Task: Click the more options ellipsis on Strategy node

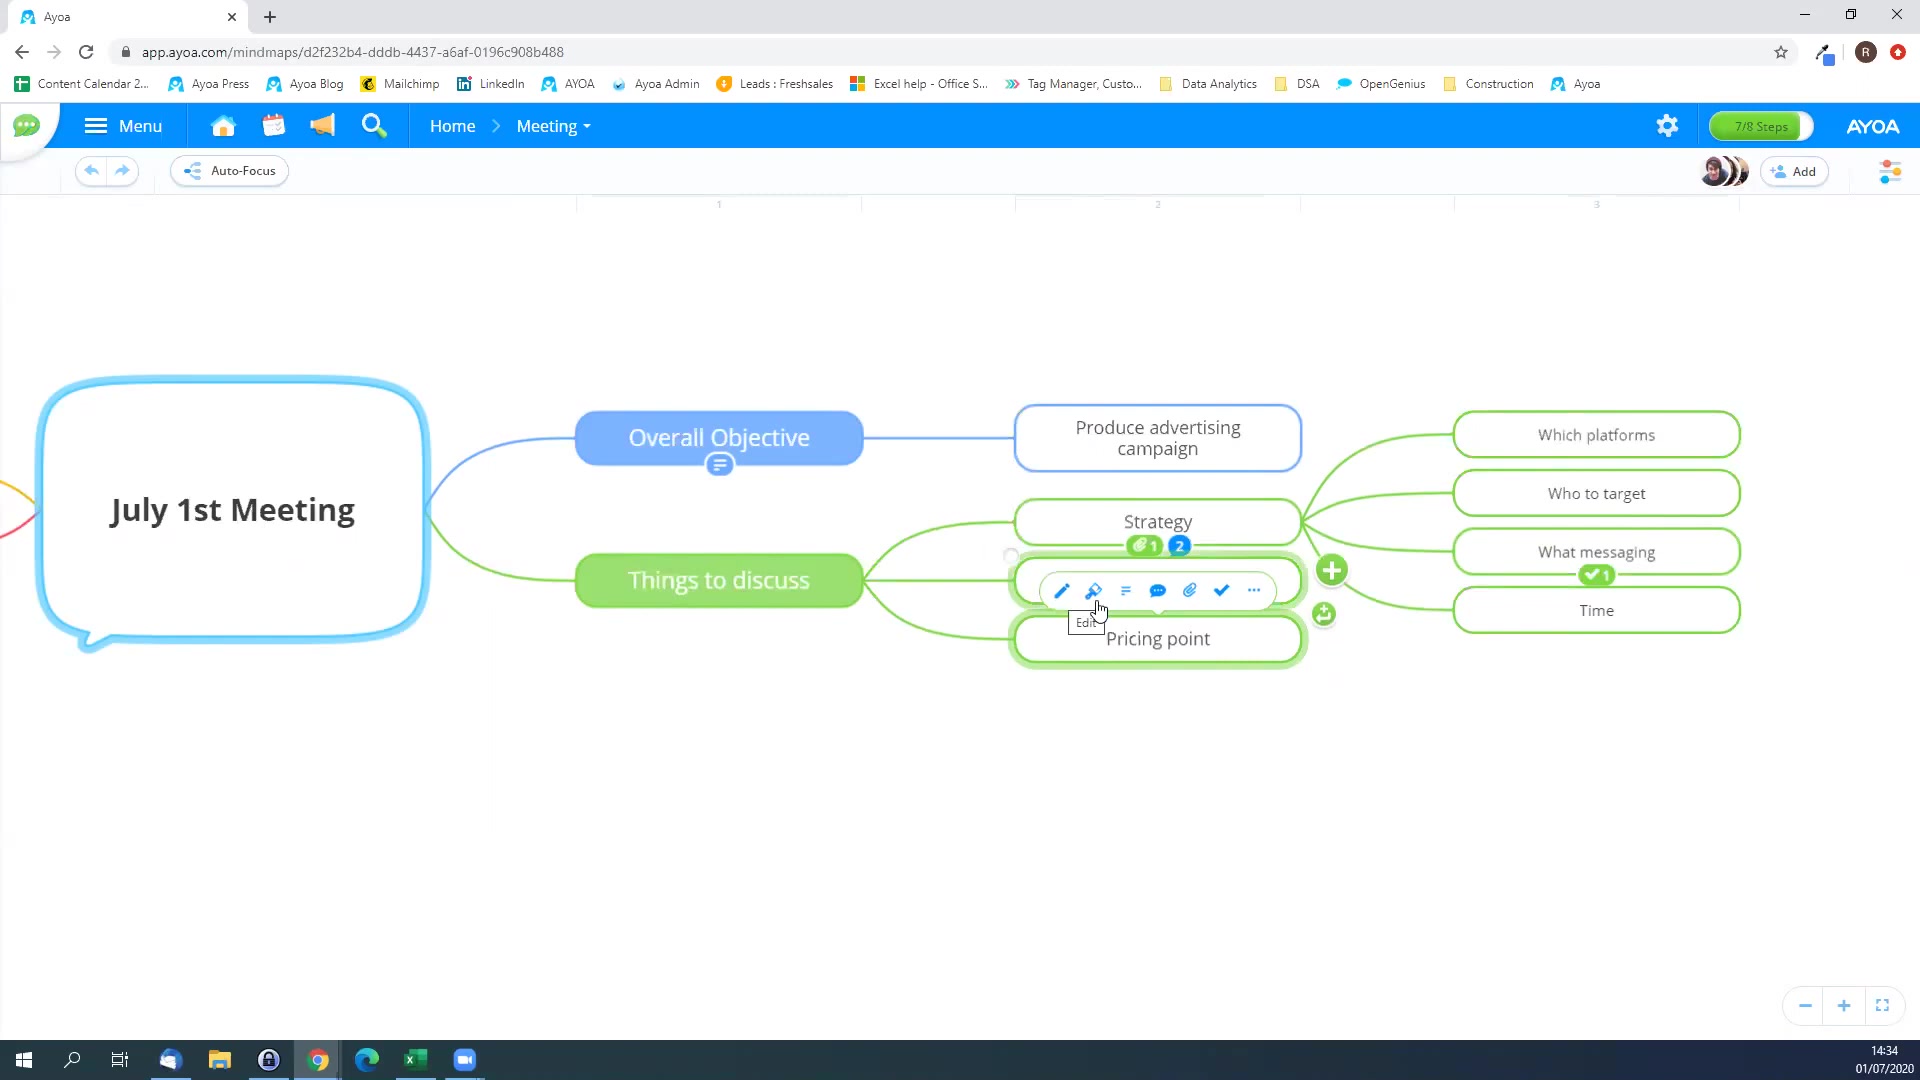Action: point(1253,589)
